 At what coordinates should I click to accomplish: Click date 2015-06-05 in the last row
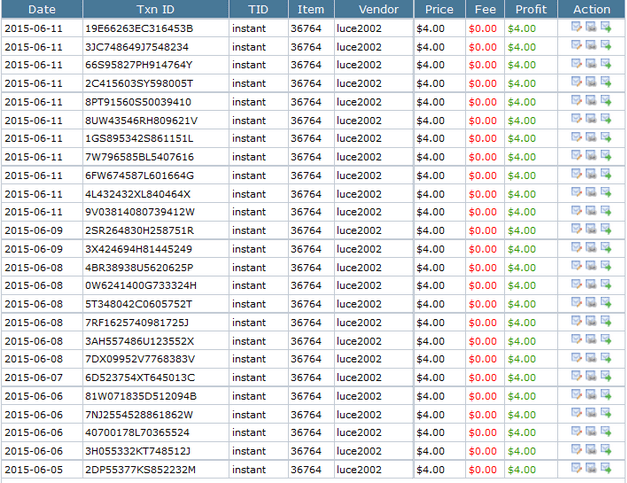34,469
